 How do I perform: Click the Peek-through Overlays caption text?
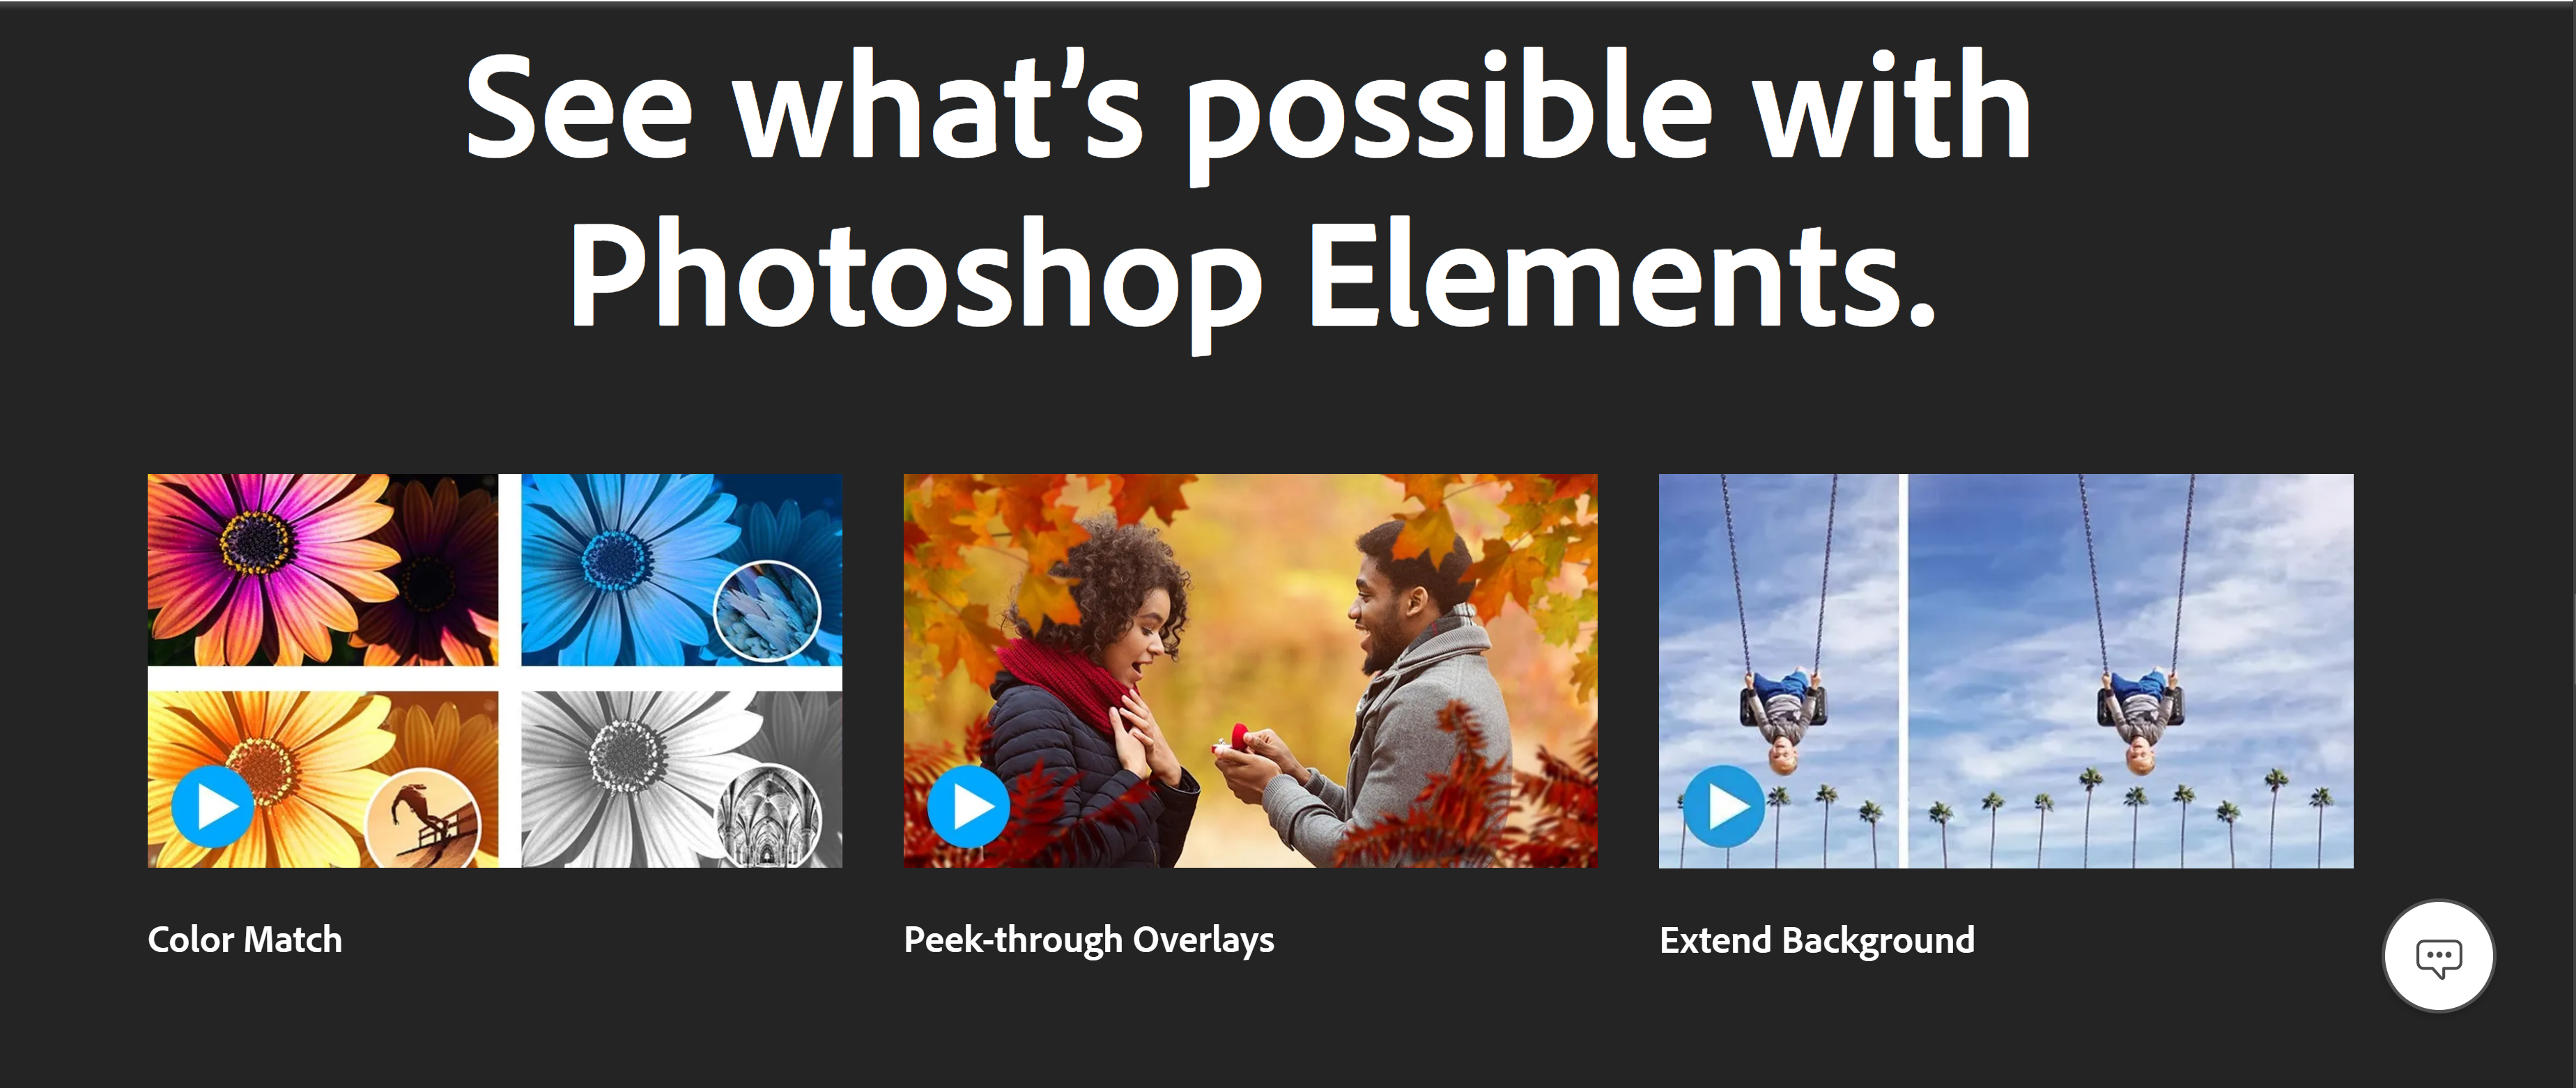[1089, 940]
